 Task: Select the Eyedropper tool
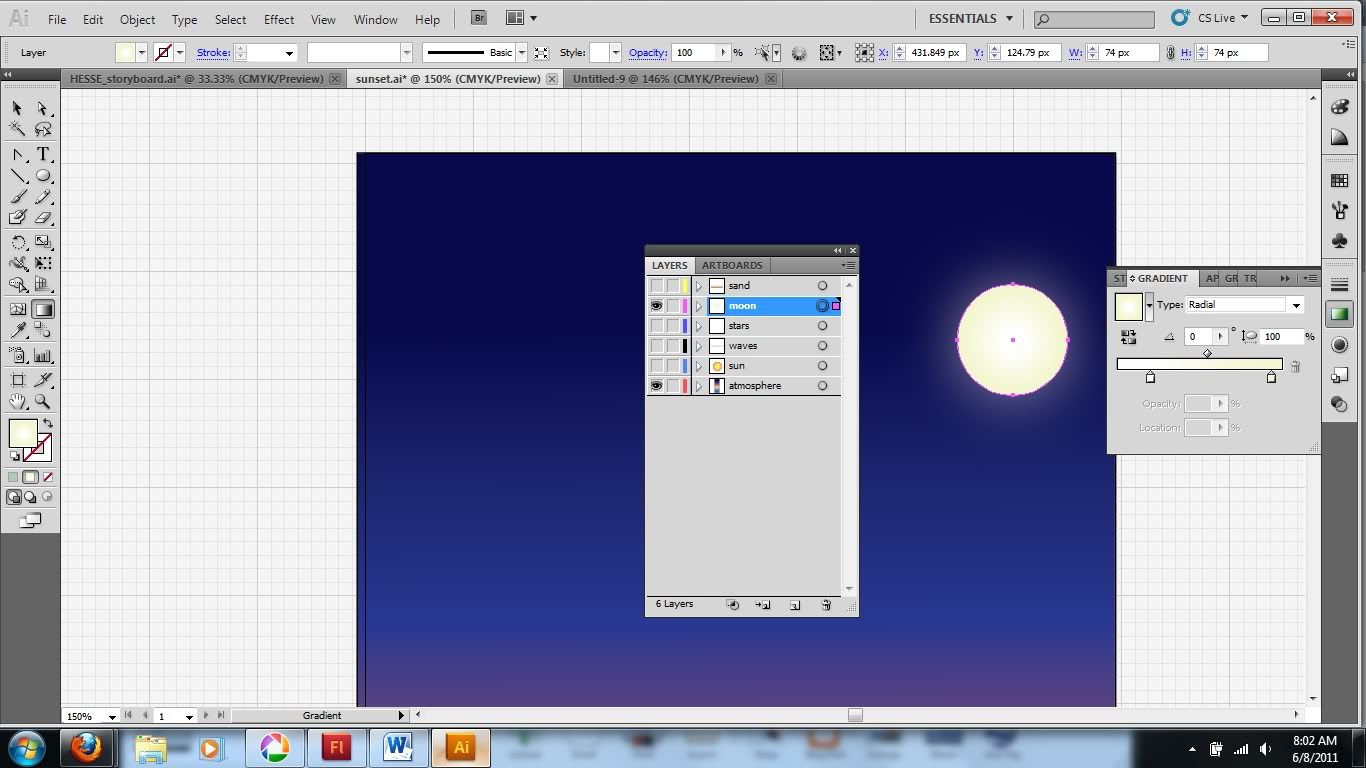click(x=17, y=331)
